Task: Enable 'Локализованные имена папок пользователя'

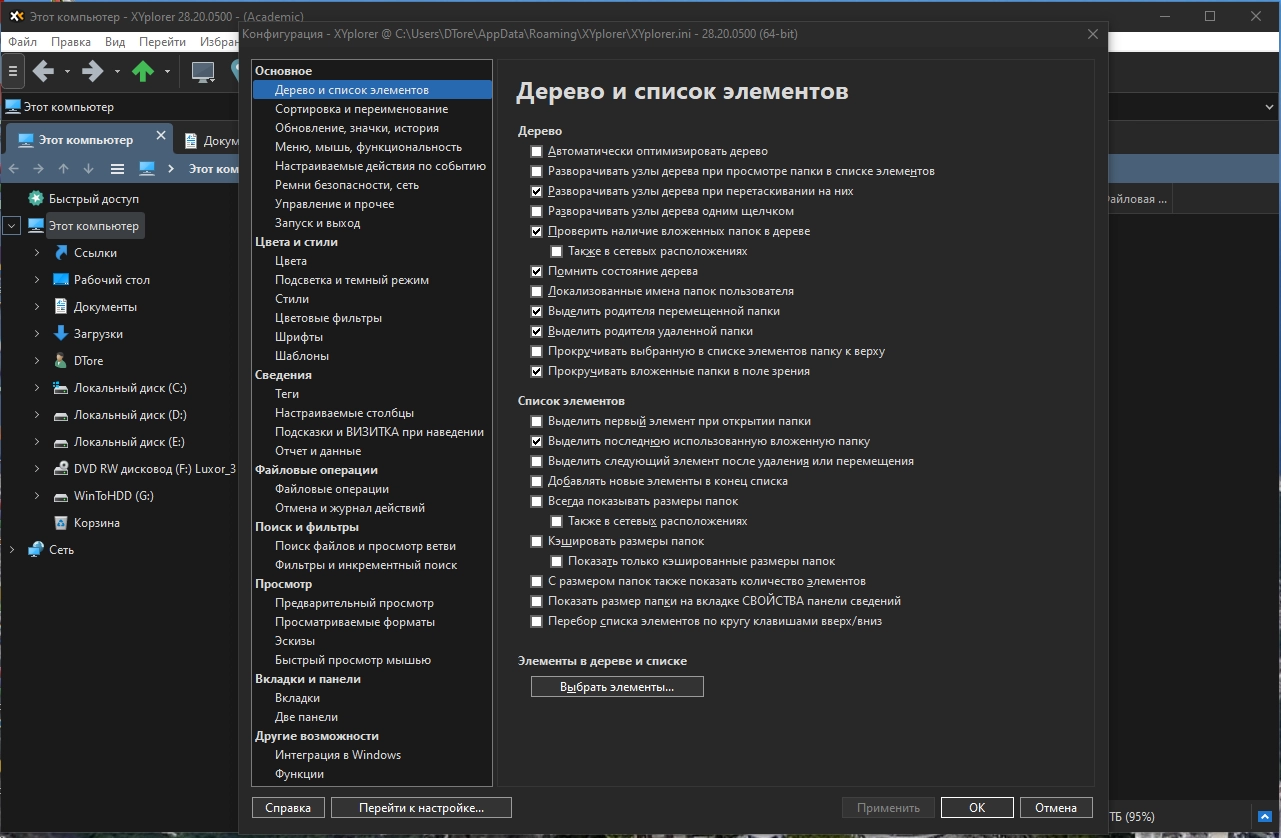Action: (x=537, y=291)
